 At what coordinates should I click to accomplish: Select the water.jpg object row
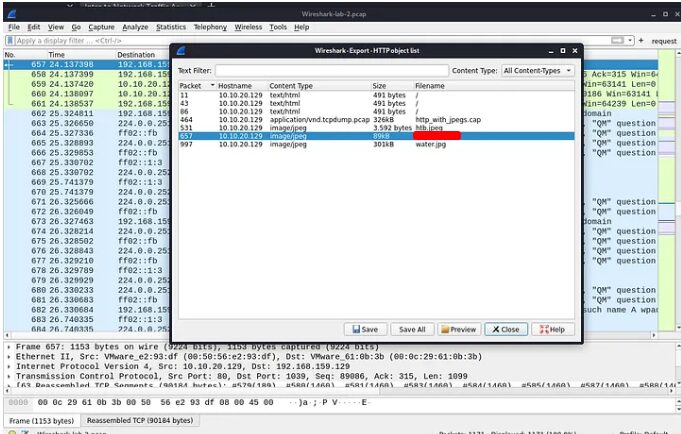click(x=378, y=143)
